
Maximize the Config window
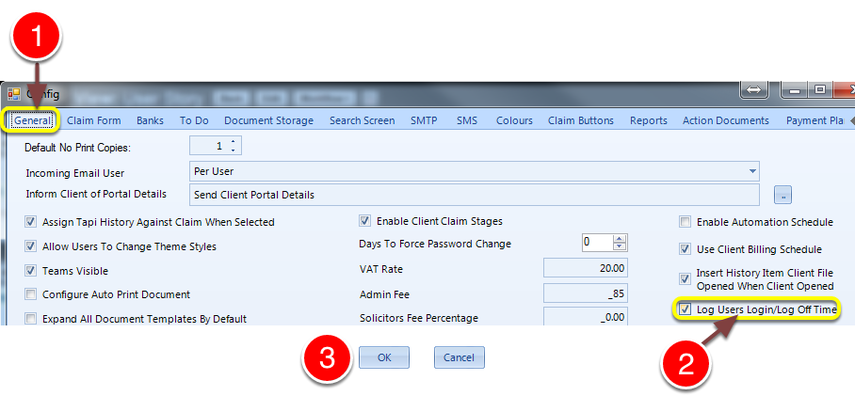coord(820,90)
